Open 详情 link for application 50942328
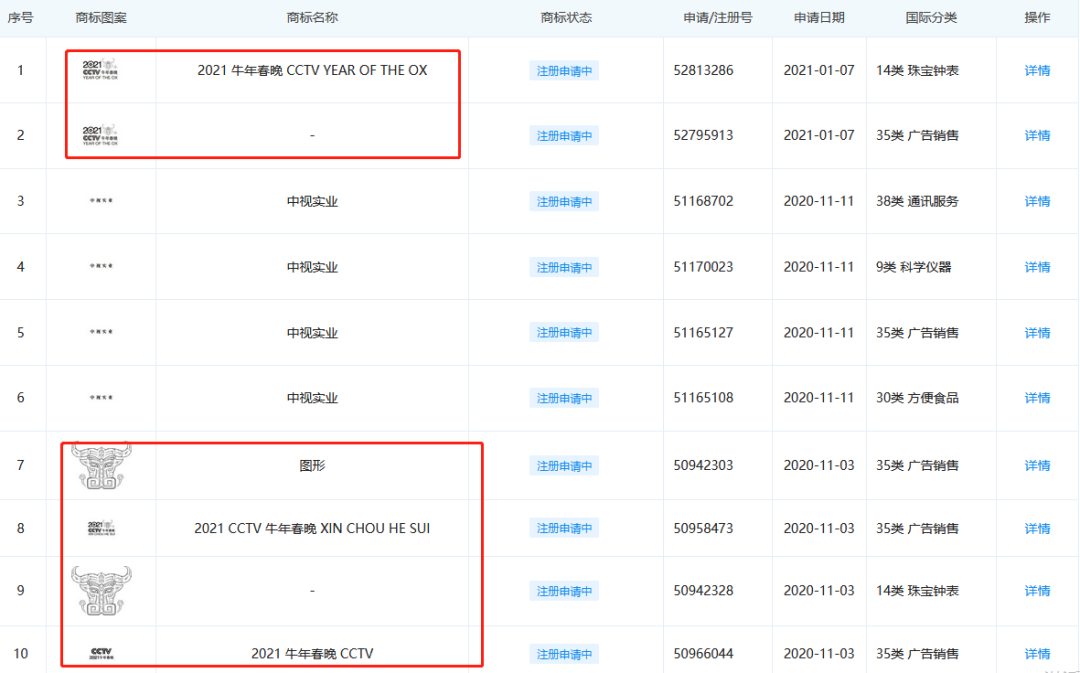This screenshot has height=673, width=1080. tap(1037, 591)
